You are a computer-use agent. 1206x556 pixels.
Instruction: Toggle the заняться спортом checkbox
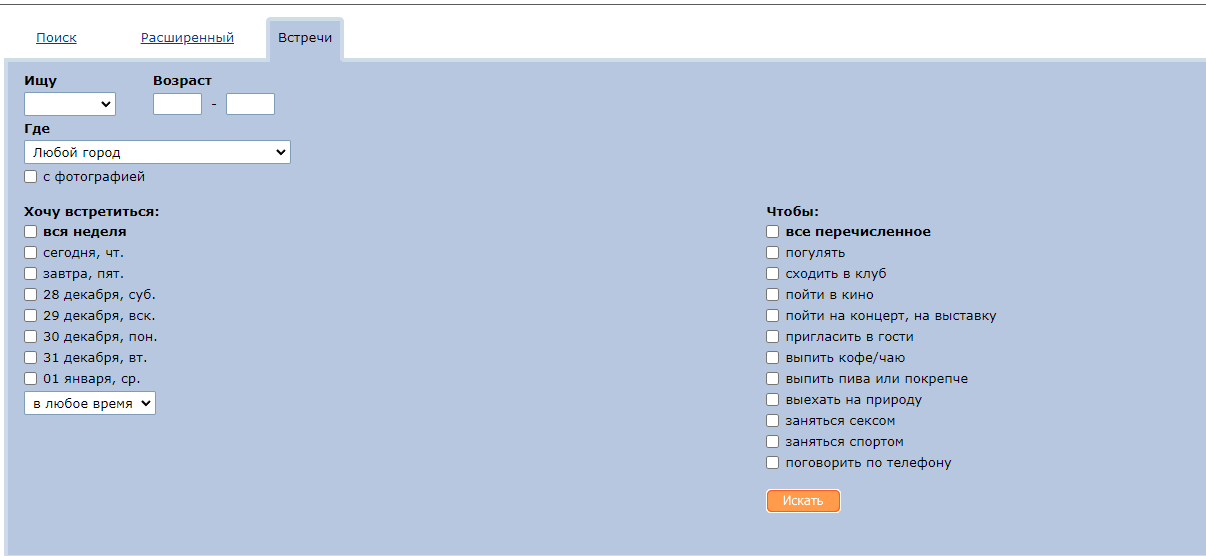[x=773, y=442]
